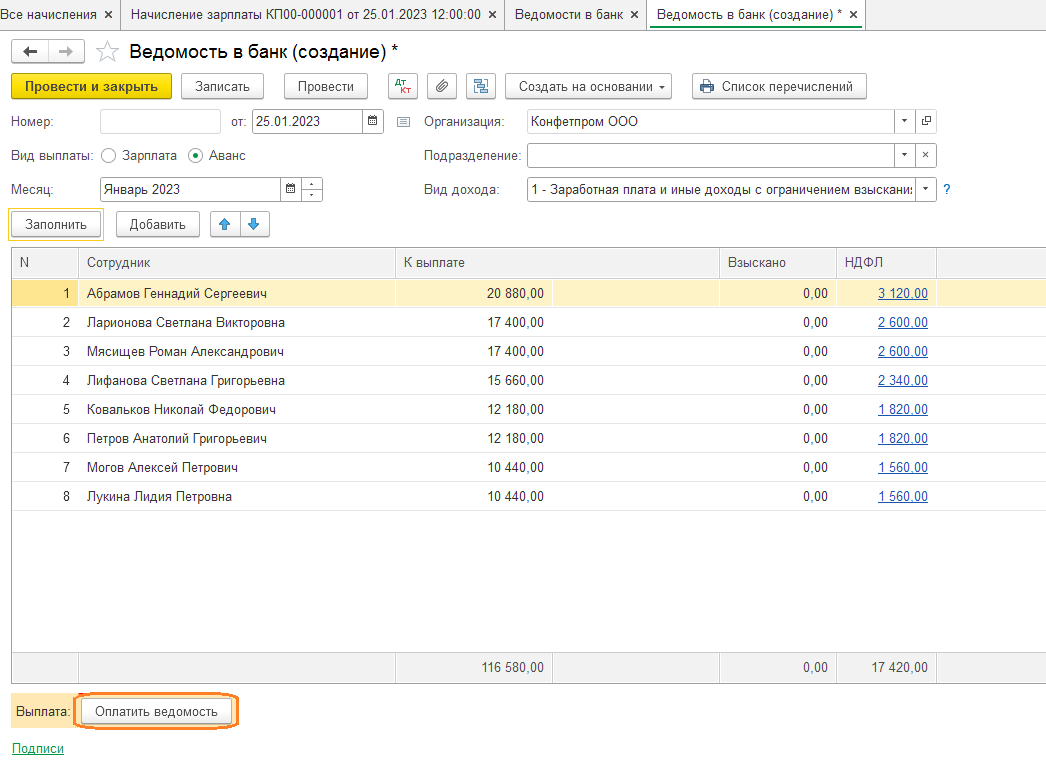The height and width of the screenshot is (760, 1046).
Task: Select the Зарплата radio option
Action: point(108,156)
